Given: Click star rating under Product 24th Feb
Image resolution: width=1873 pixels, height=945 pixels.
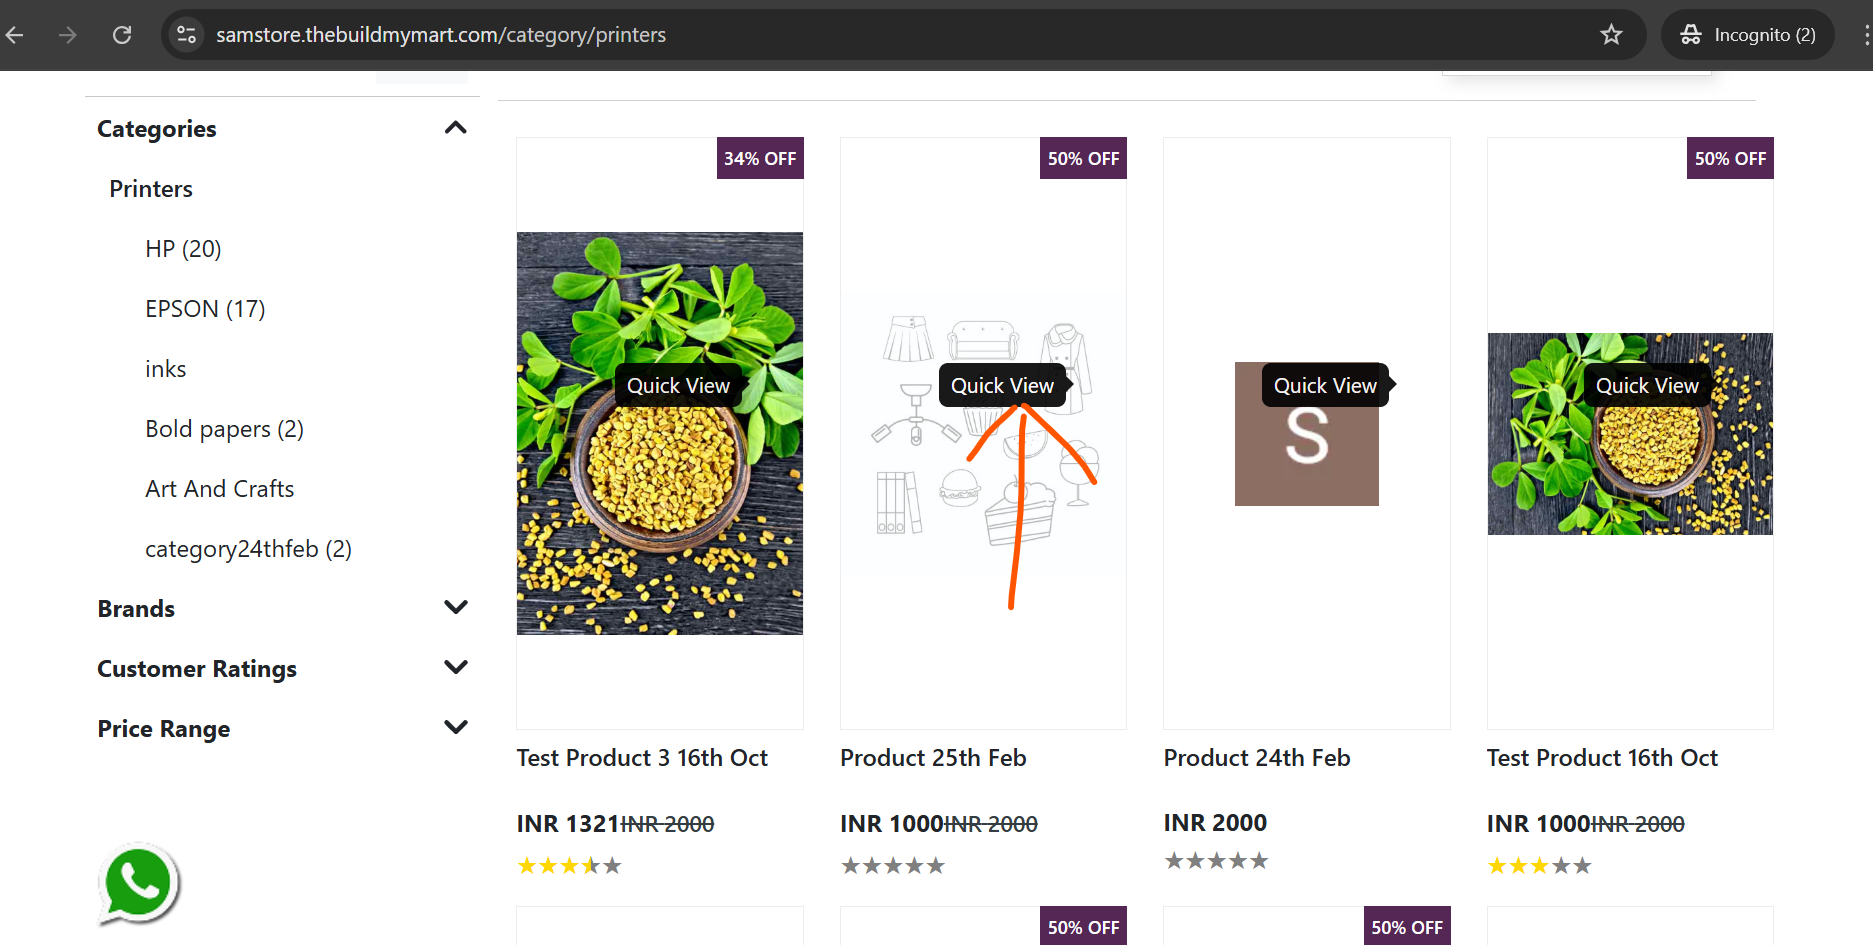Looking at the screenshot, I should pos(1216,861).
